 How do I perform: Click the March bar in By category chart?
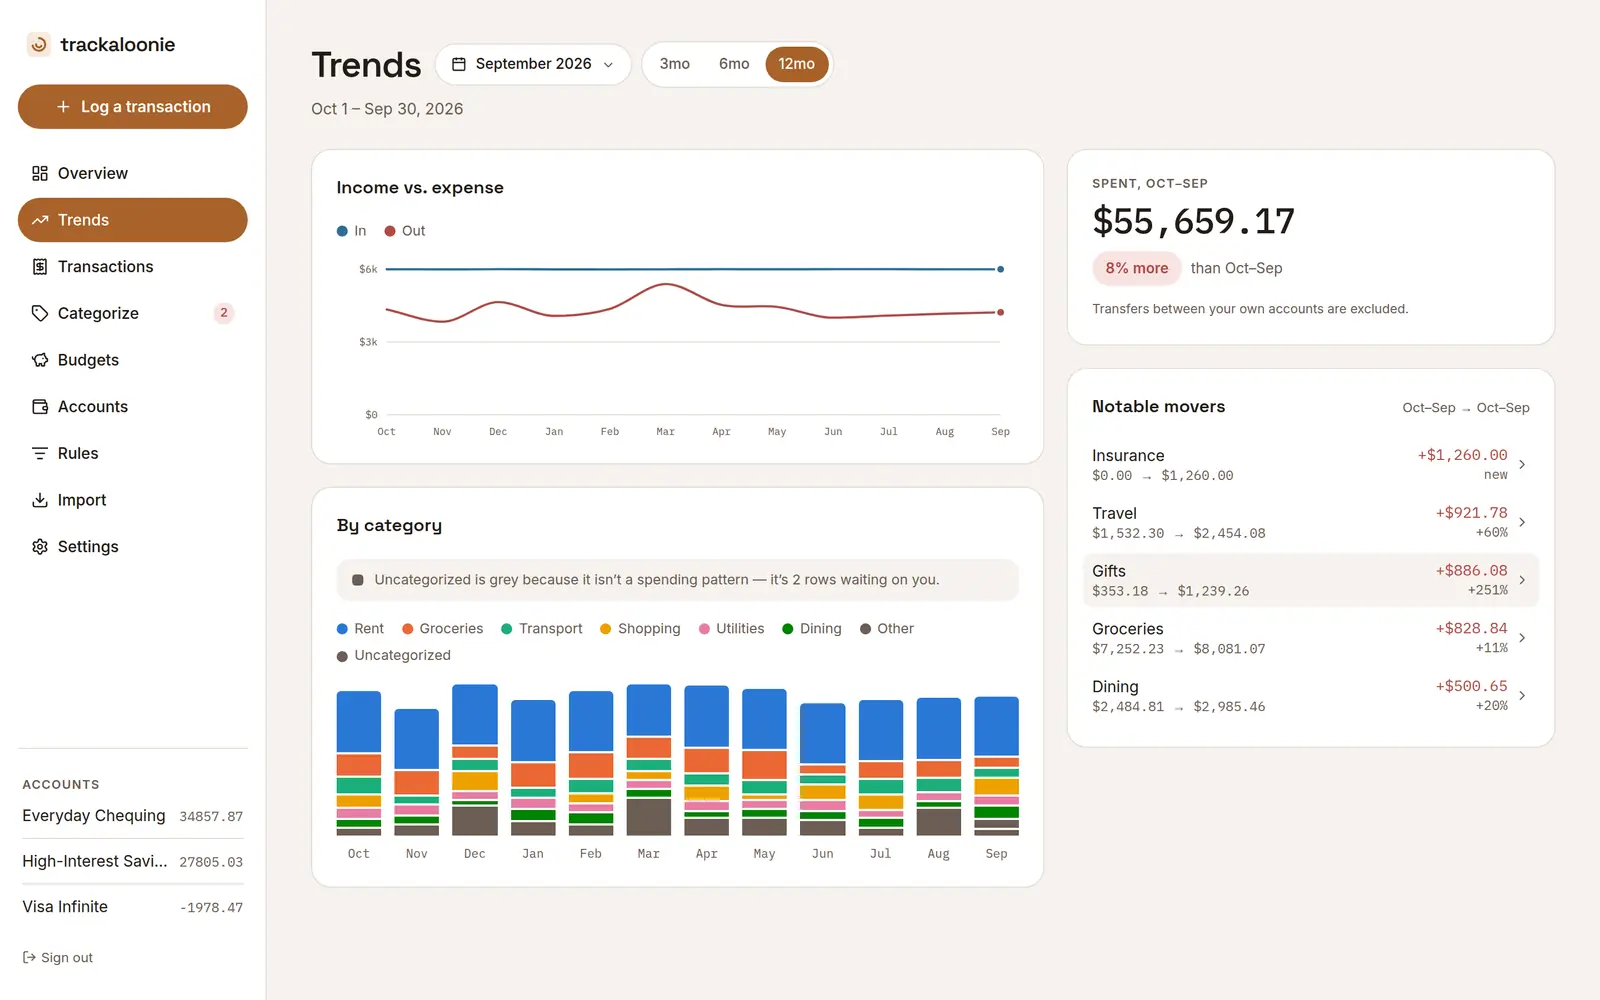tap(649, 760)
